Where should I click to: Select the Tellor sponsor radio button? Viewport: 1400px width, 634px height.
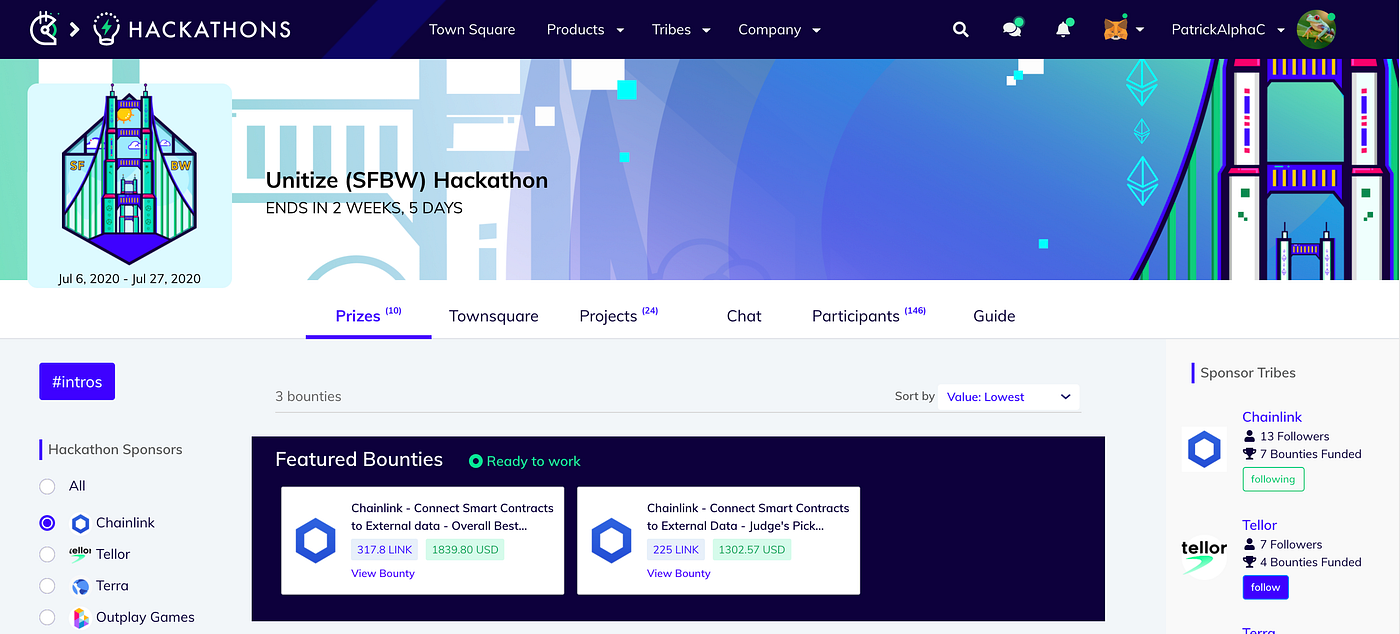click(x=47, y=554)
